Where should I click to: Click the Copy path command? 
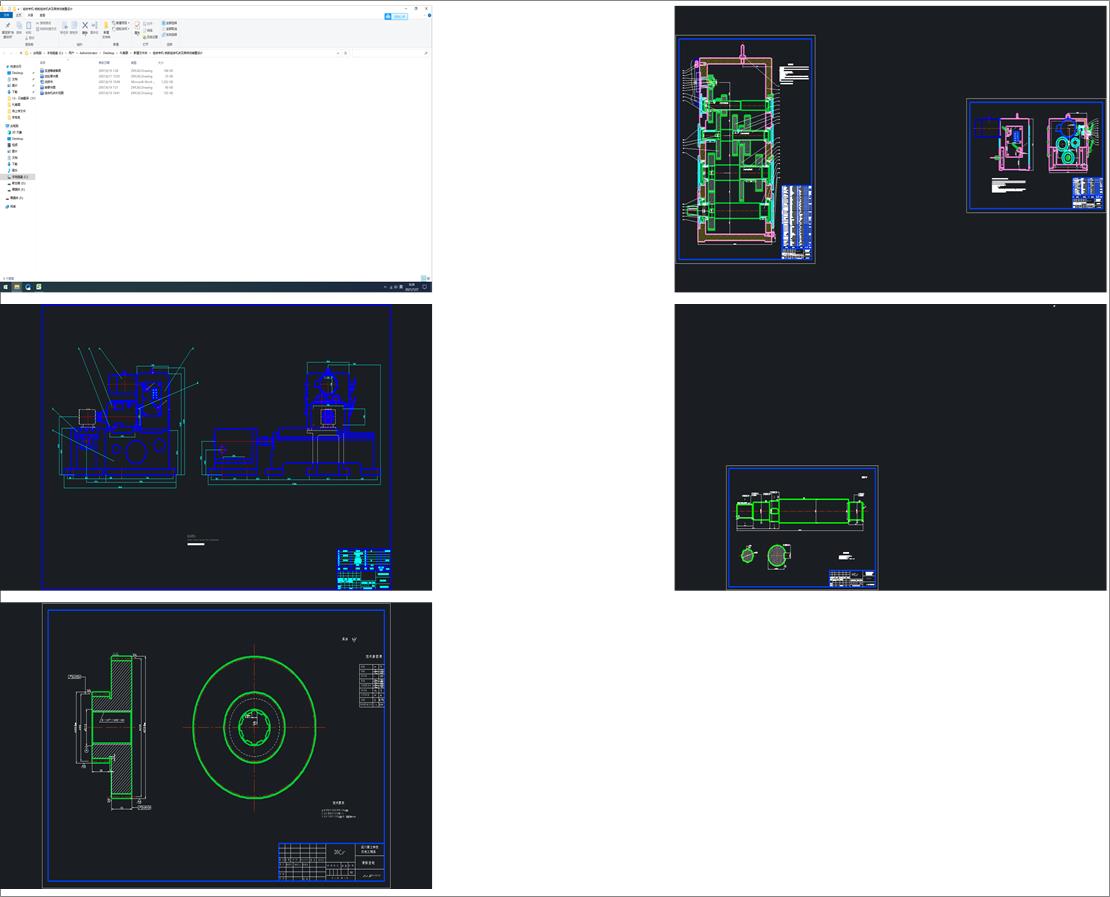click(x=43, y=23)
